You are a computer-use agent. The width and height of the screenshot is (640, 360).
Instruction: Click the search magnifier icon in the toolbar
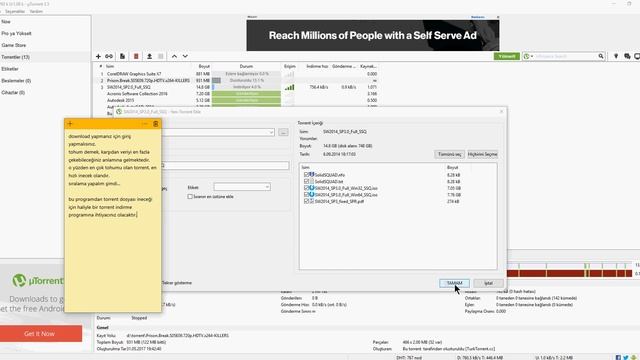click(601, 56)
